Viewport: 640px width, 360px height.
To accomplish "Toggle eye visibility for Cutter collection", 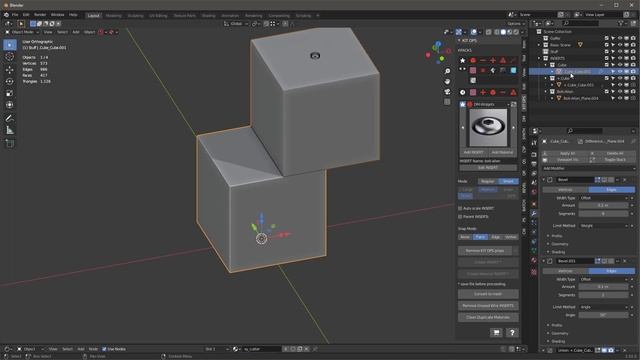I will tap(620, 38).
